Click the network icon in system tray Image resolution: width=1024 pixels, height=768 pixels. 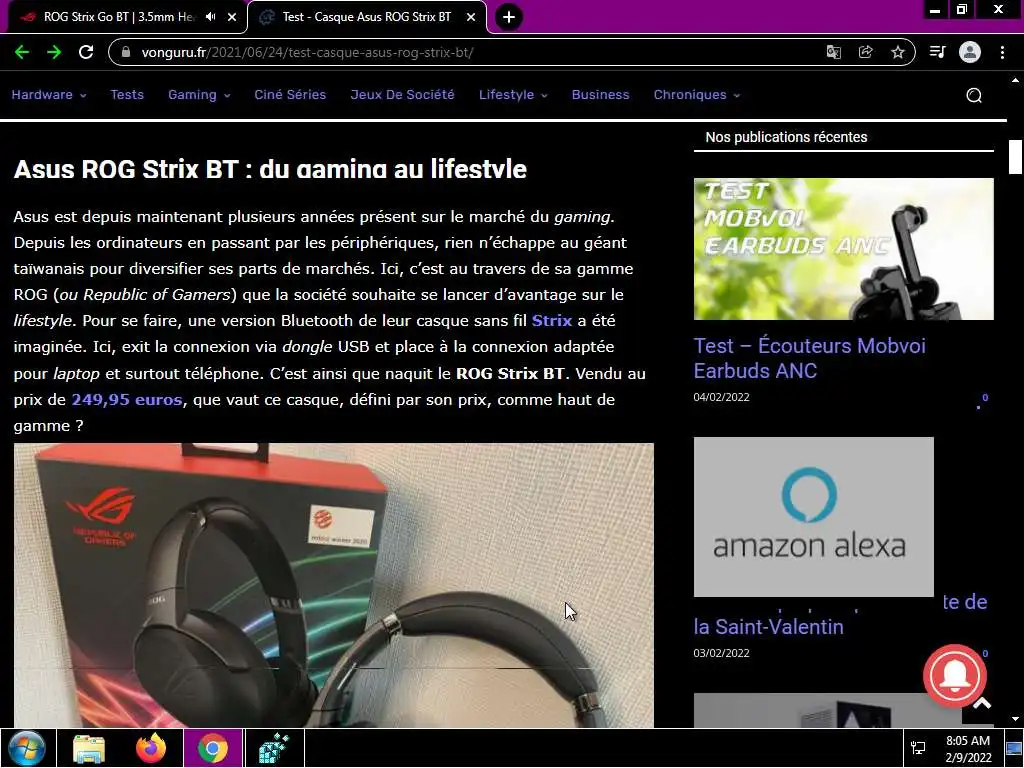coord(918,748)
